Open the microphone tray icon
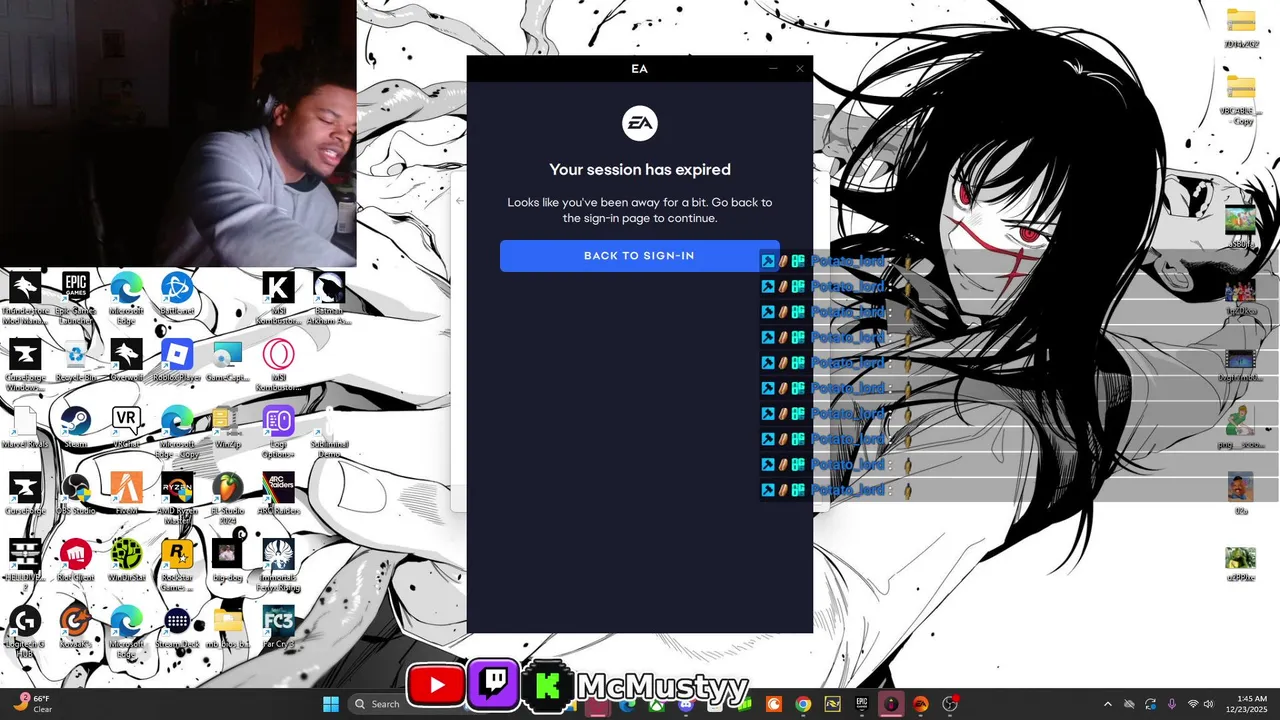This screenshot has height=720, width=1280. pos(1171,704)
